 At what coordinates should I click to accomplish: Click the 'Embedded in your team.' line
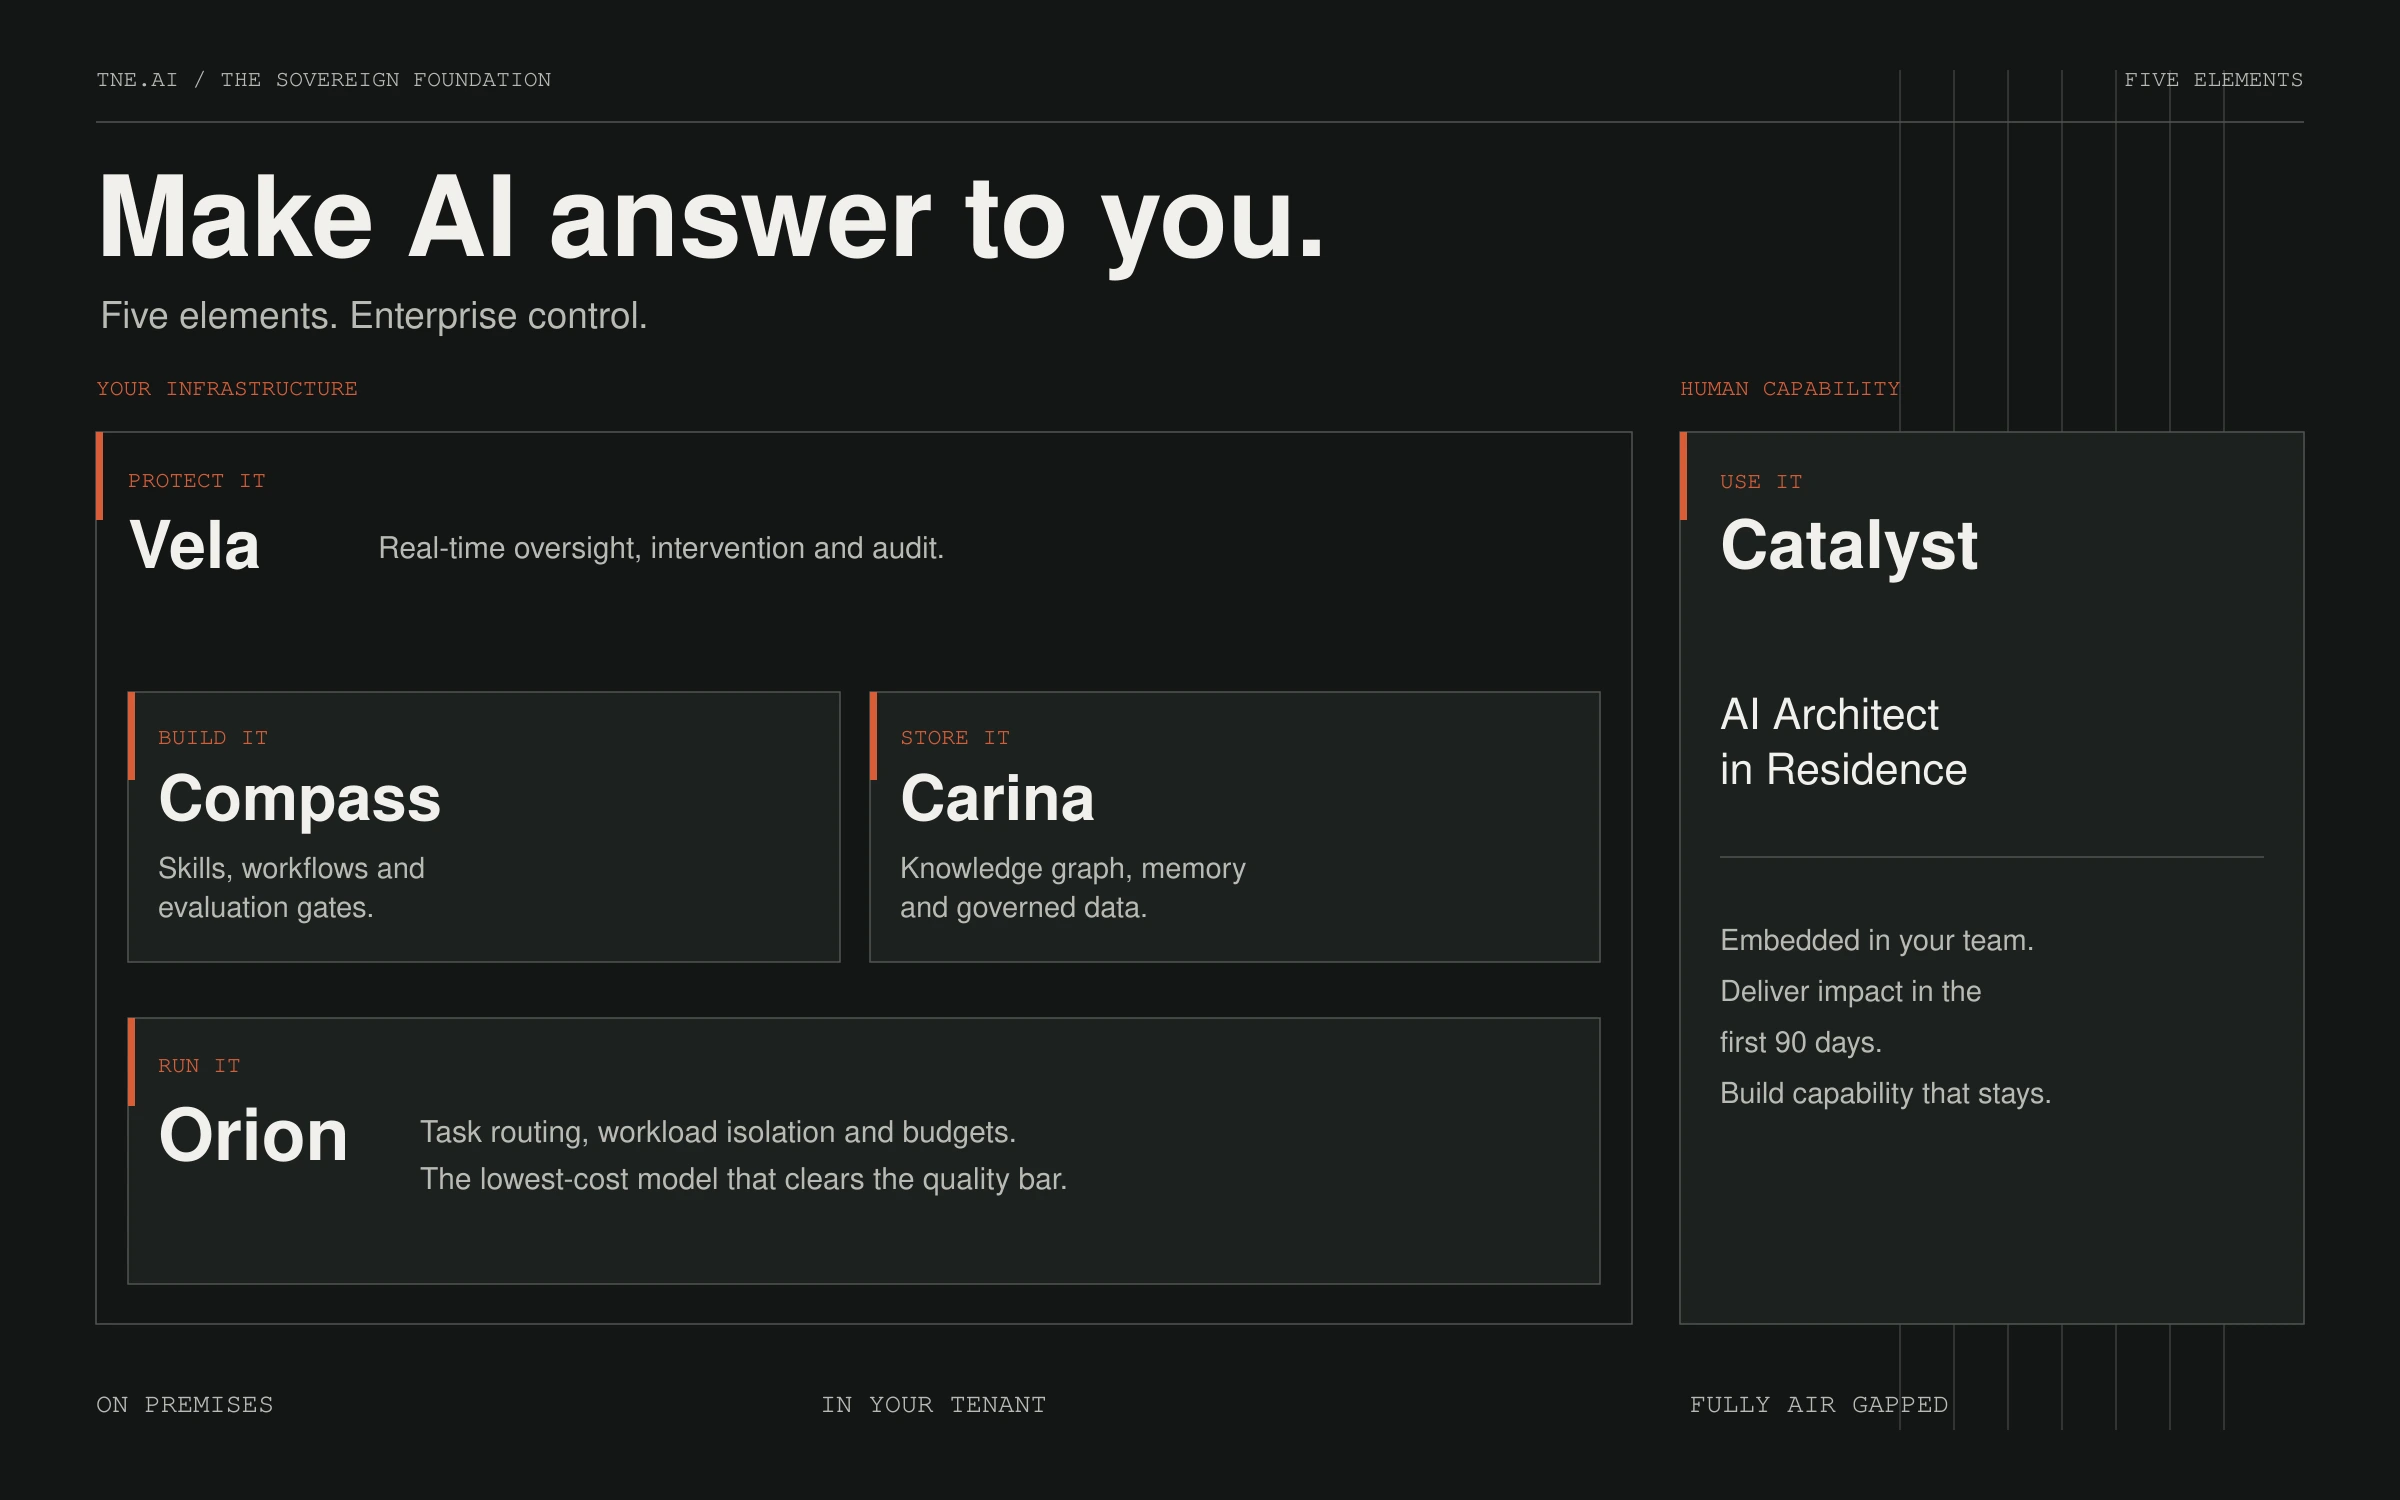pyautogui.click(x=1877, y=940)
